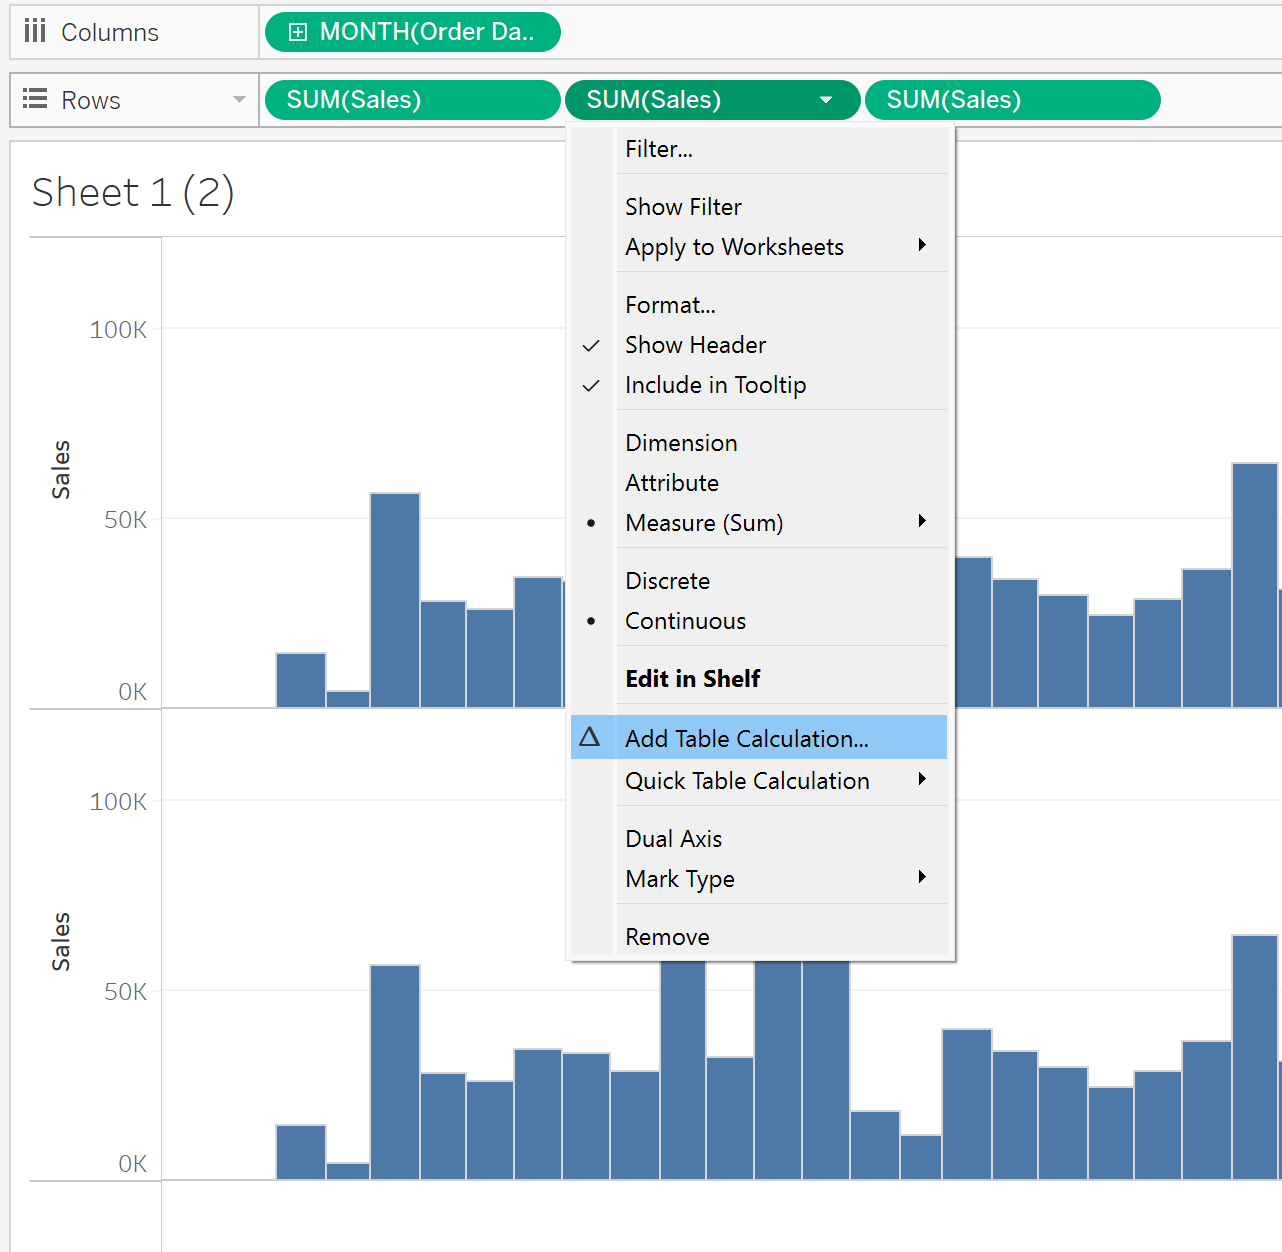Select the Discrete option
Viewport: 1282px width, 1252px height.
(667, 581)
